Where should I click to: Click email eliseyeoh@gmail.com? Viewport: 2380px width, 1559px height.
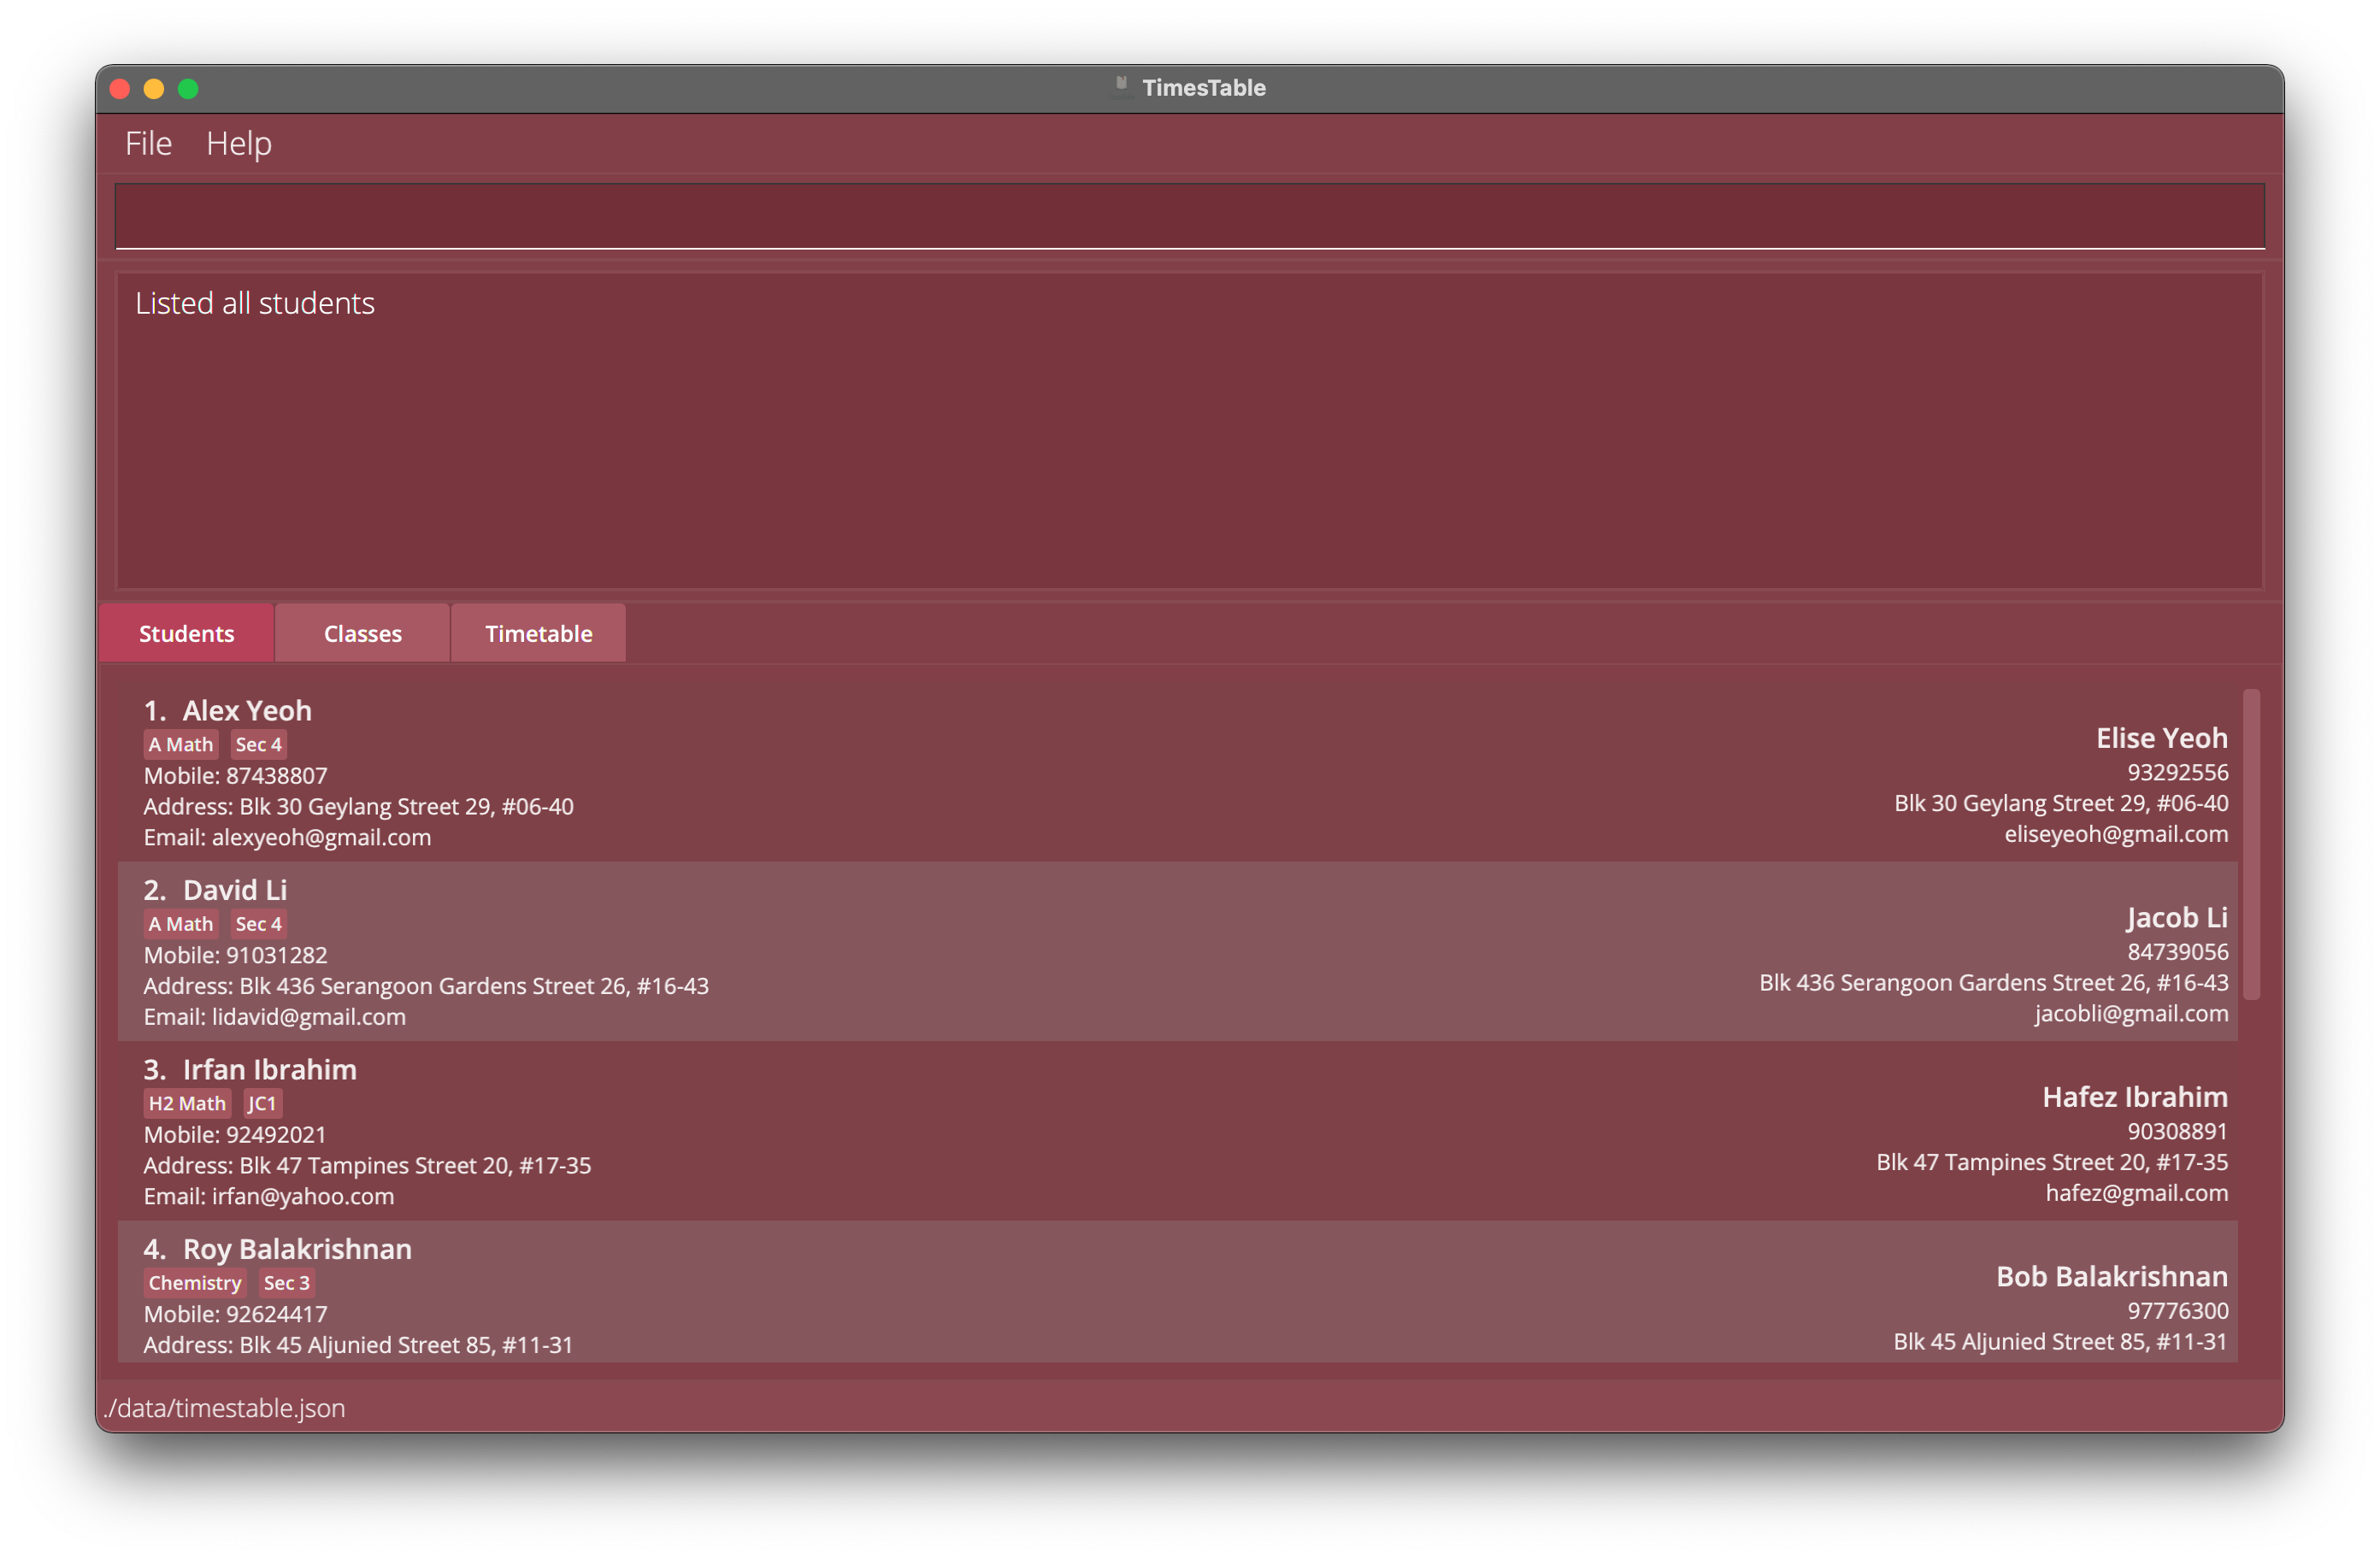point(2116,835)
